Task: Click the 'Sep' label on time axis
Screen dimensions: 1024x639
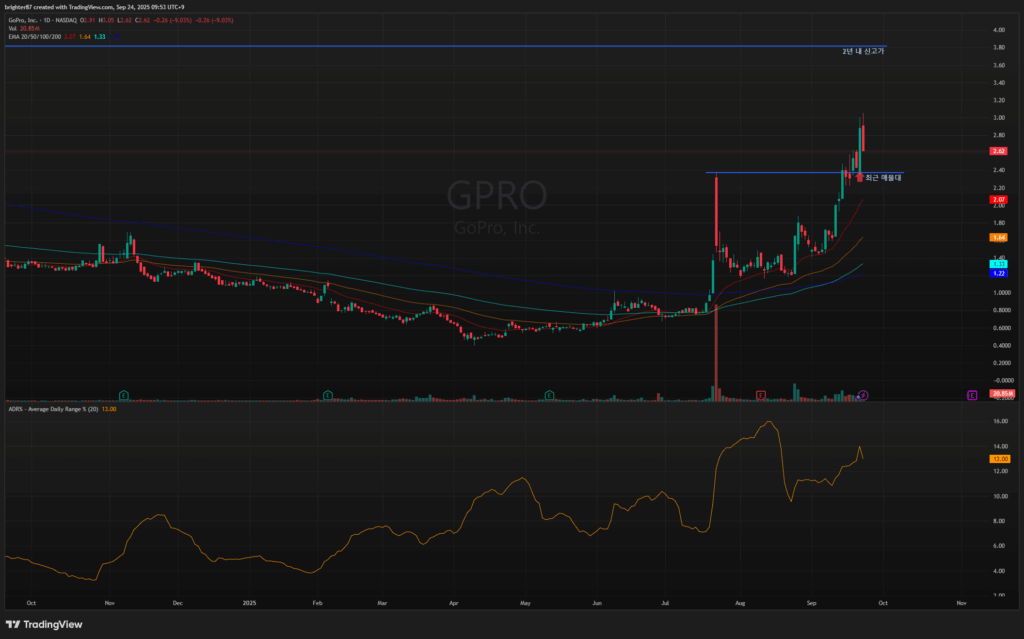Action: 811,603
